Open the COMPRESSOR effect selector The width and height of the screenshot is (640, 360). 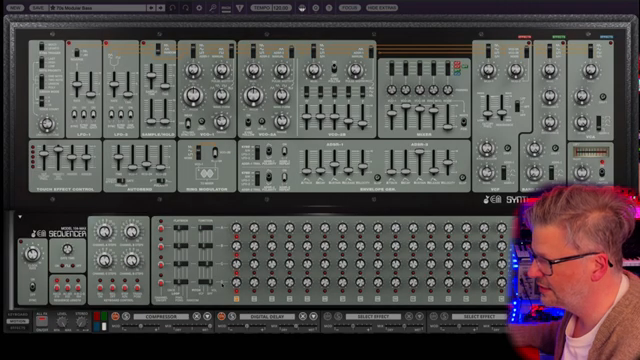coord(161,316)
